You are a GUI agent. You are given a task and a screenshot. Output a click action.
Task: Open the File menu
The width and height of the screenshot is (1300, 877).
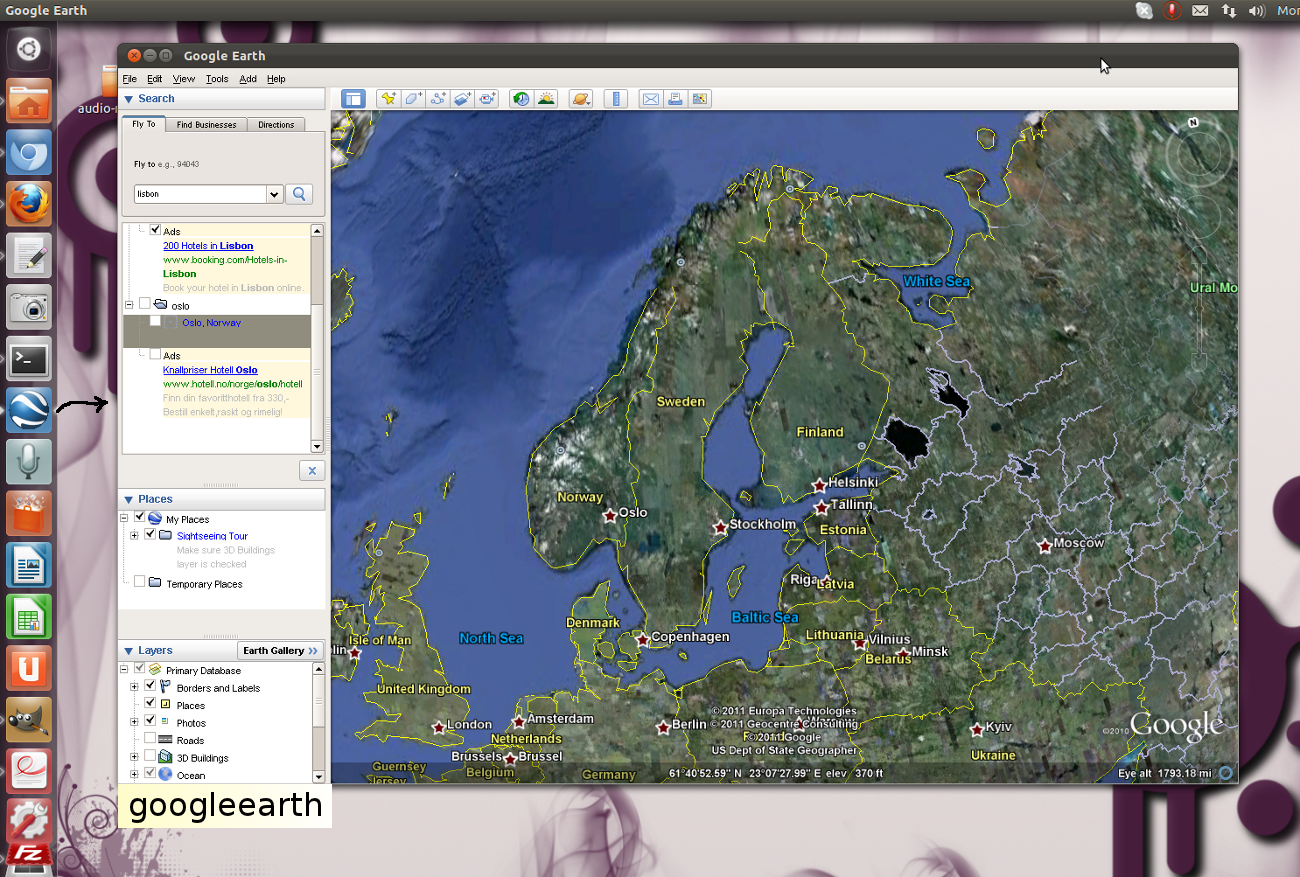[130, 79]
